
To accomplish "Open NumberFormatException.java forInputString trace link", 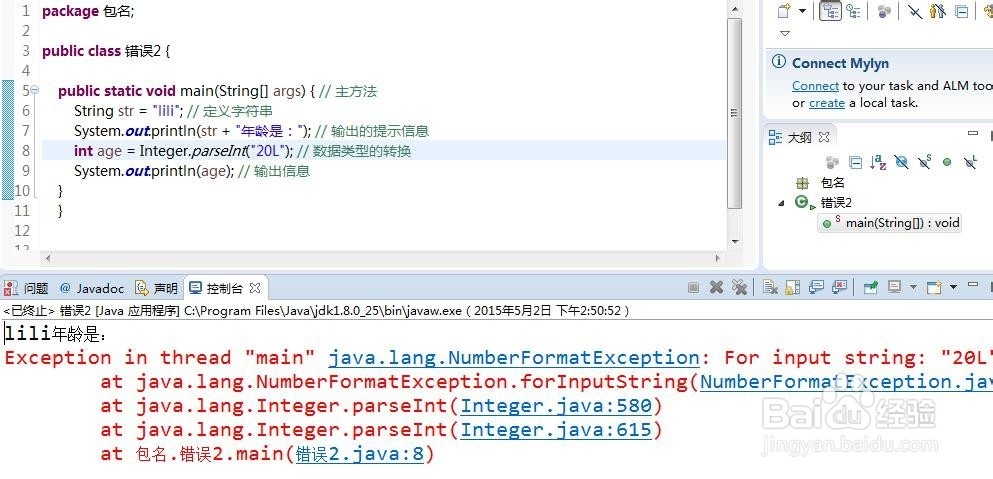I will tap(846, 382).
